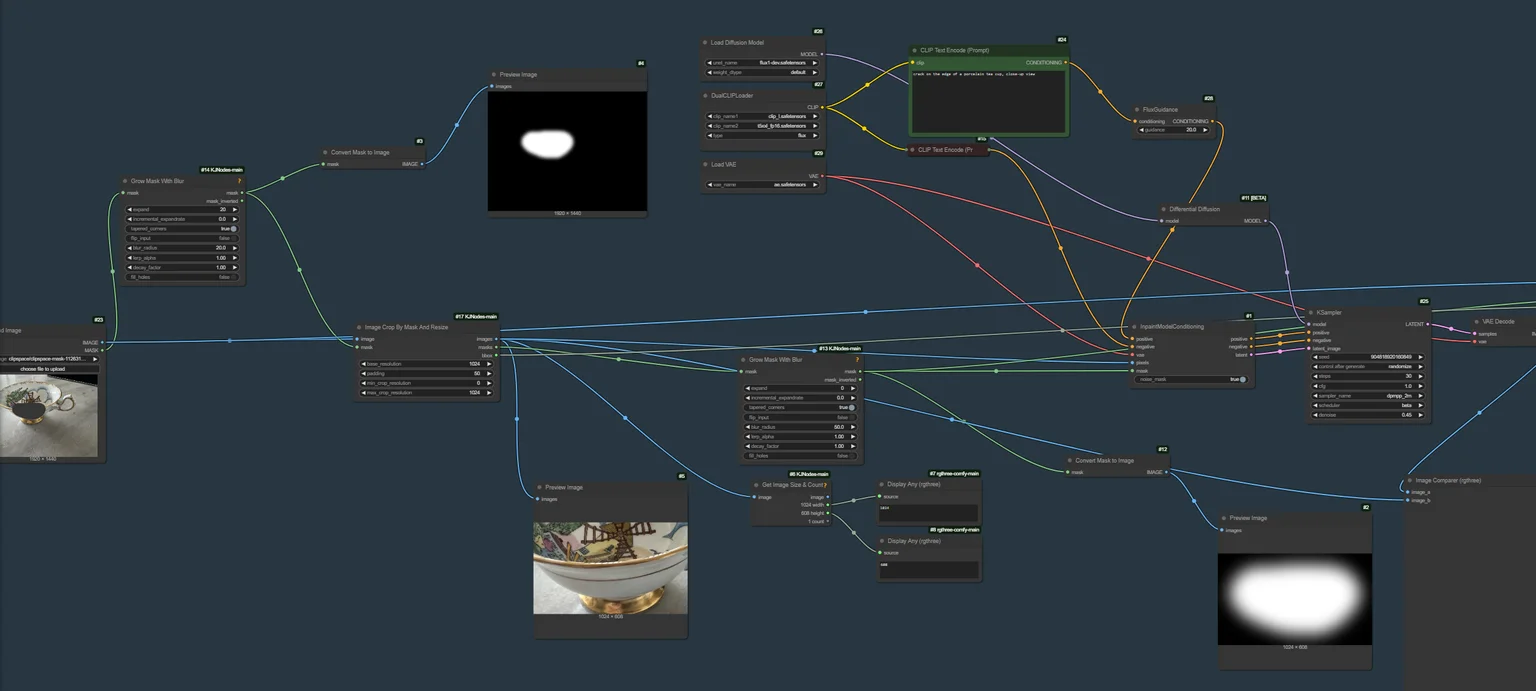This screenshot has height=691, width=1536.
Task: Toggle flip_input in Grow Mask With Blur #13
Action: click(x=801, y=417)
